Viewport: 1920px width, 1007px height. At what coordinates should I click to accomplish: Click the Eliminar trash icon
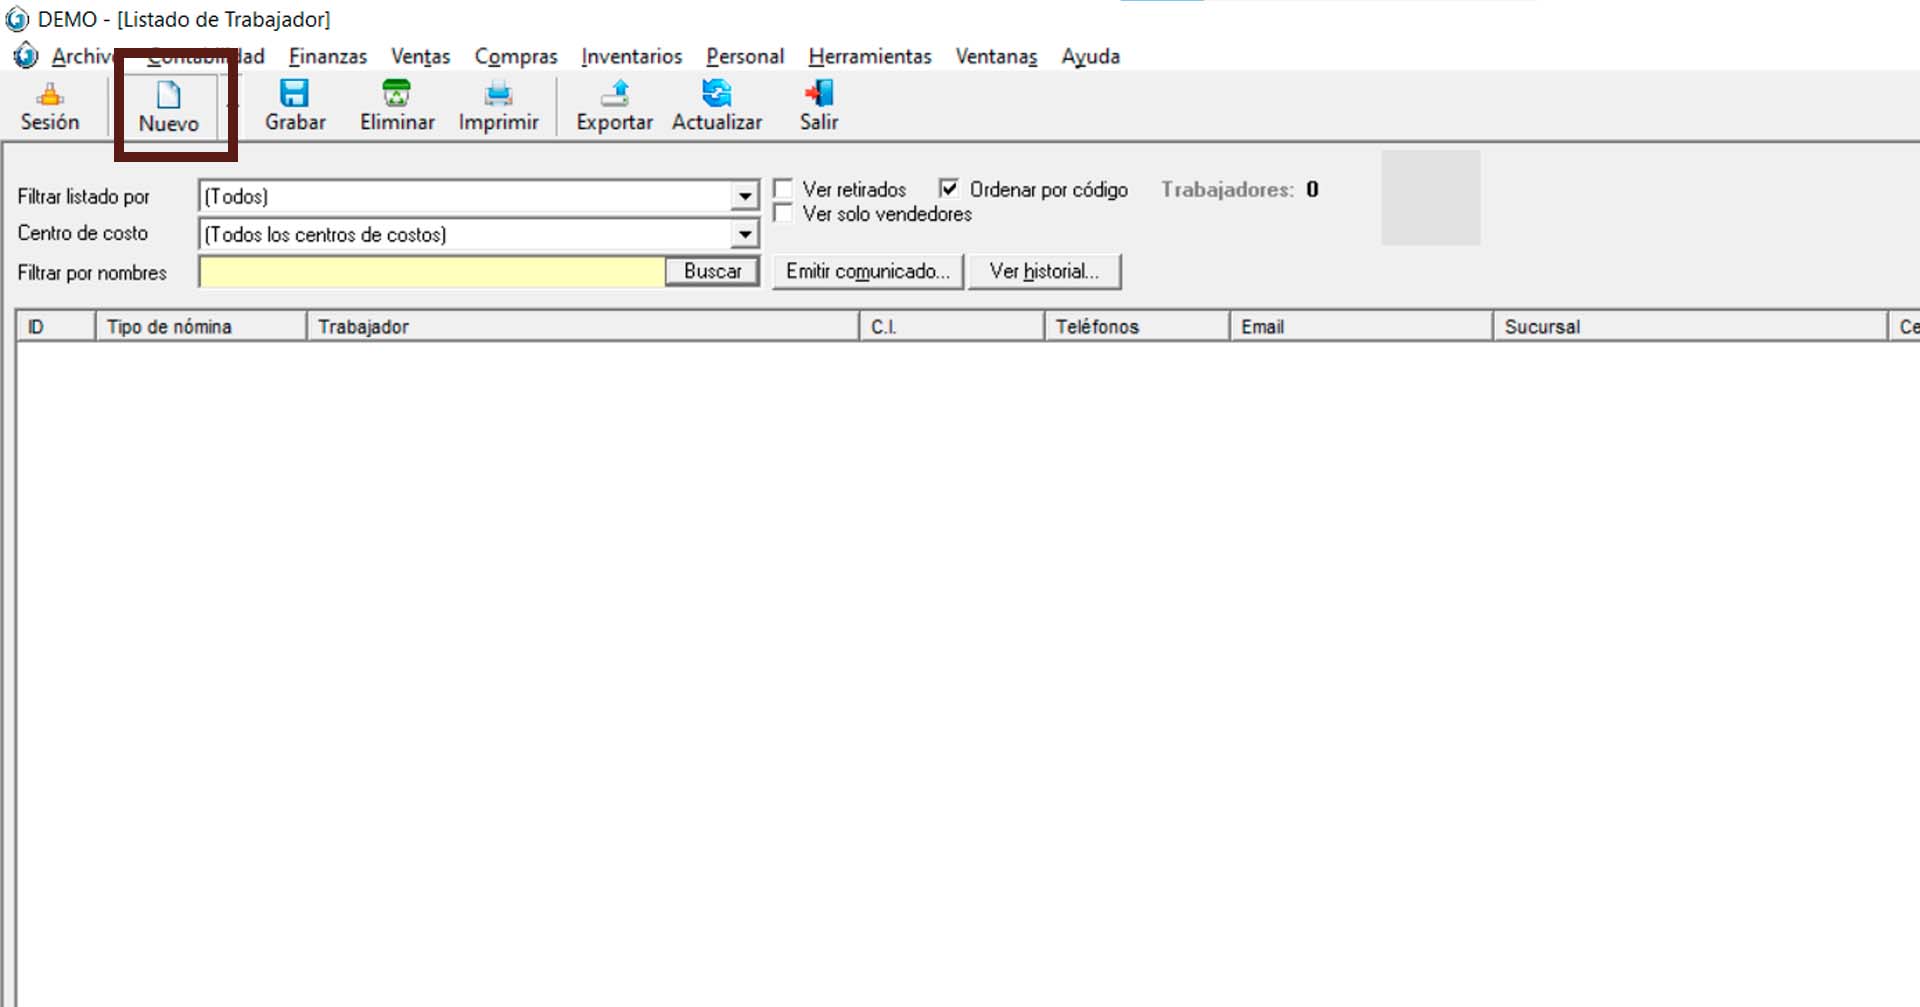tap(397, 106)
